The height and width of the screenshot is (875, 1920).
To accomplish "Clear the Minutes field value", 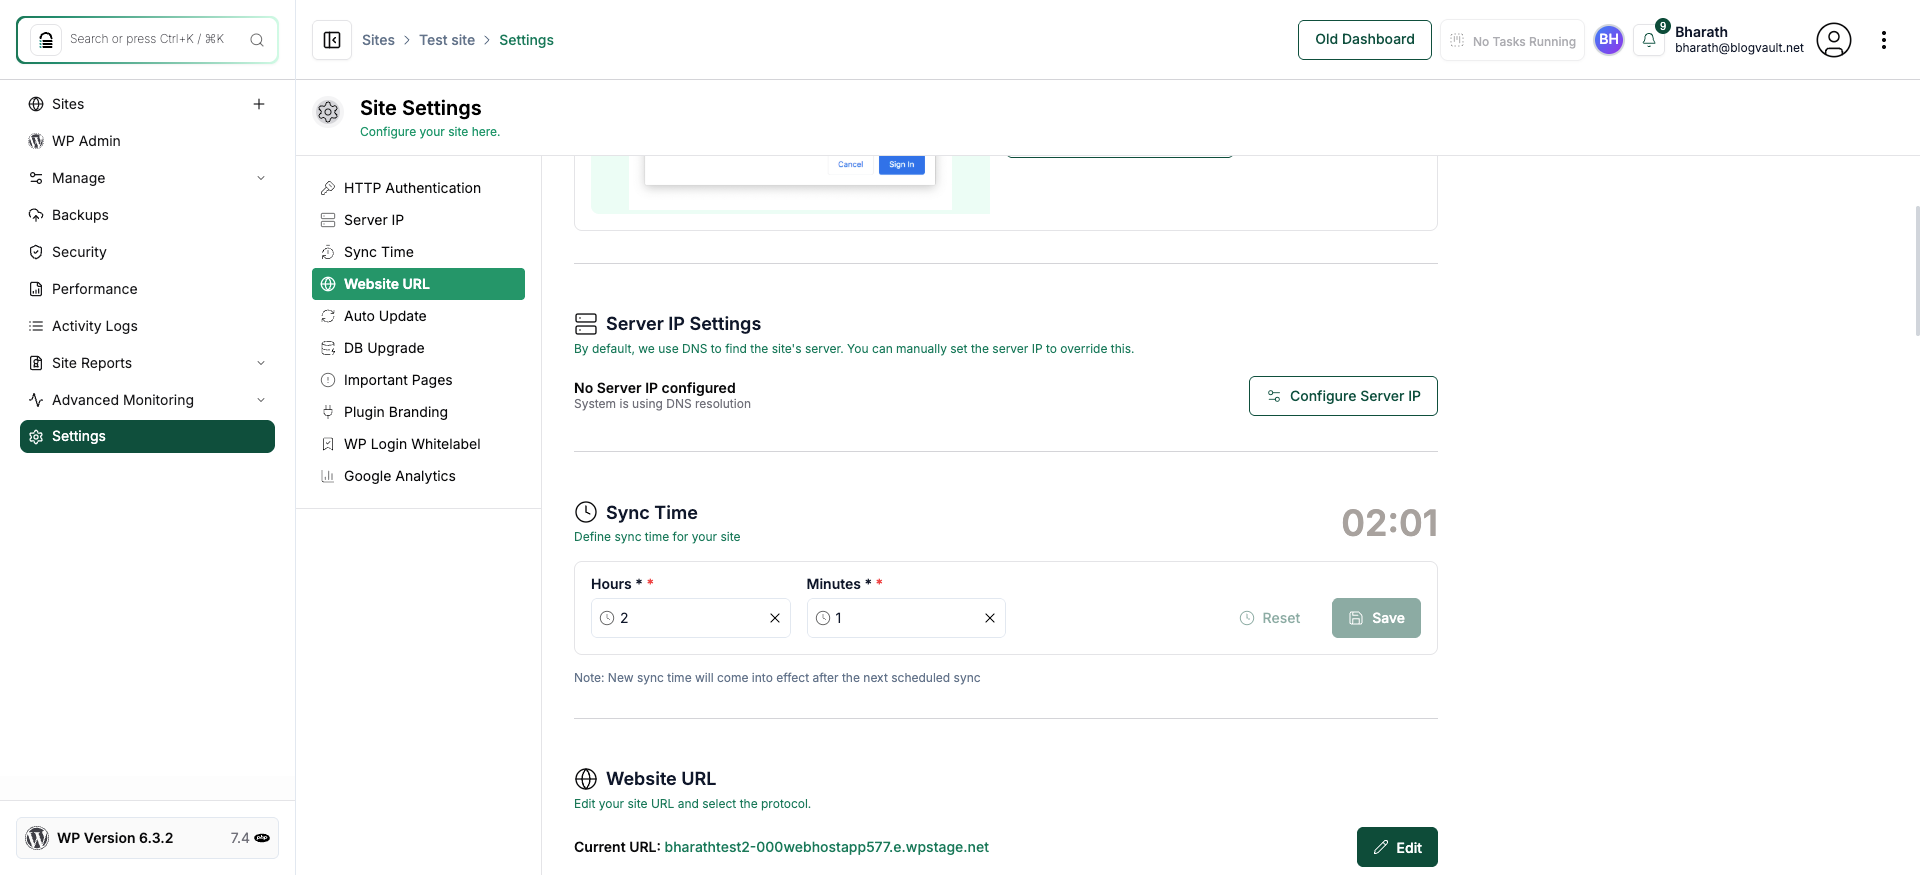I will click(x=990, y=618).
